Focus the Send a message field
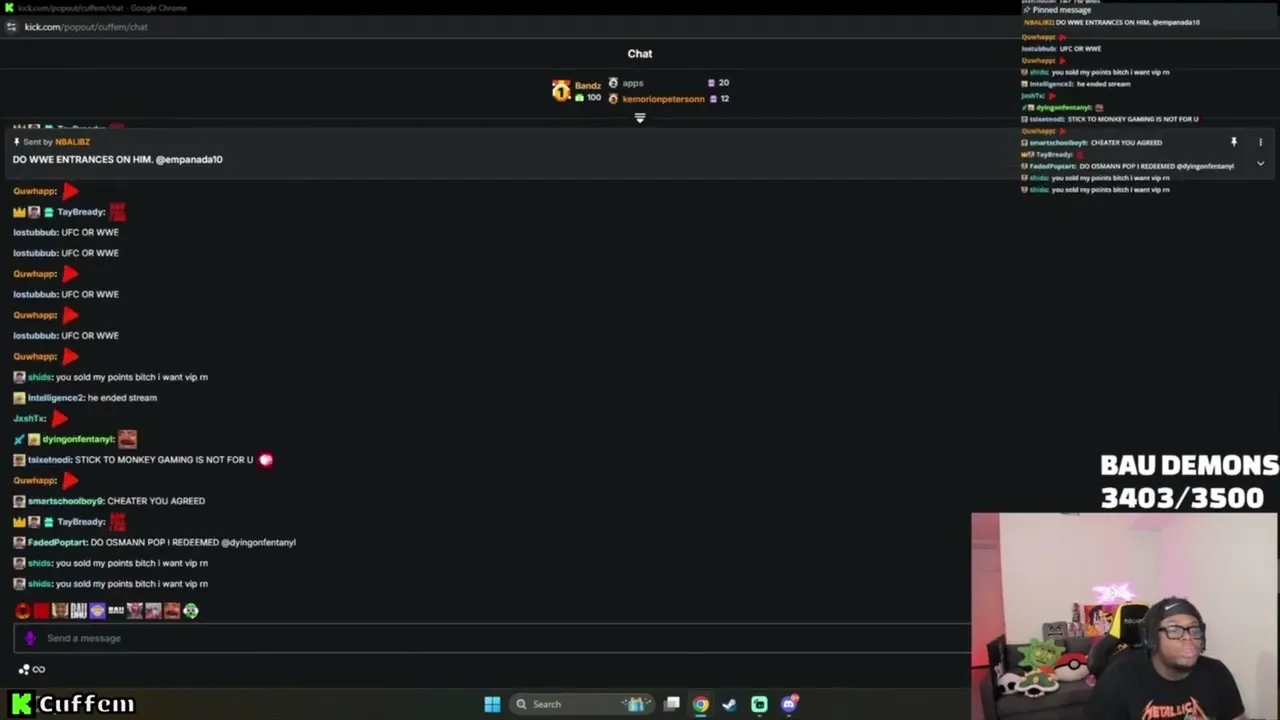 click(x=492, y=638)
